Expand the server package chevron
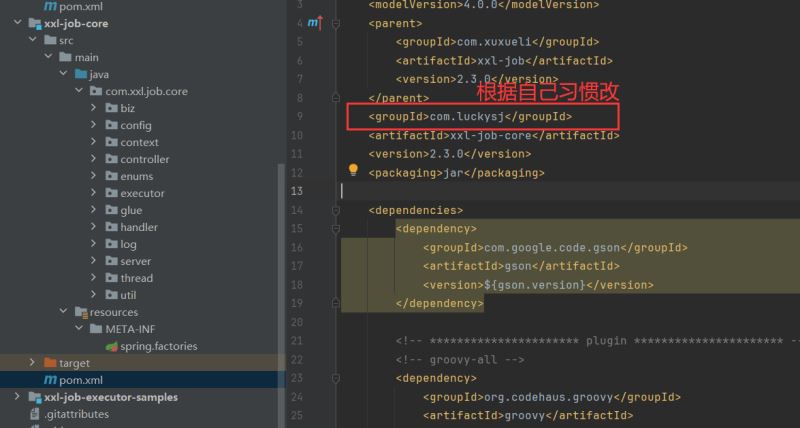This screenshot has width=800, height=428. pyautogui.click(x=93, y=261)
